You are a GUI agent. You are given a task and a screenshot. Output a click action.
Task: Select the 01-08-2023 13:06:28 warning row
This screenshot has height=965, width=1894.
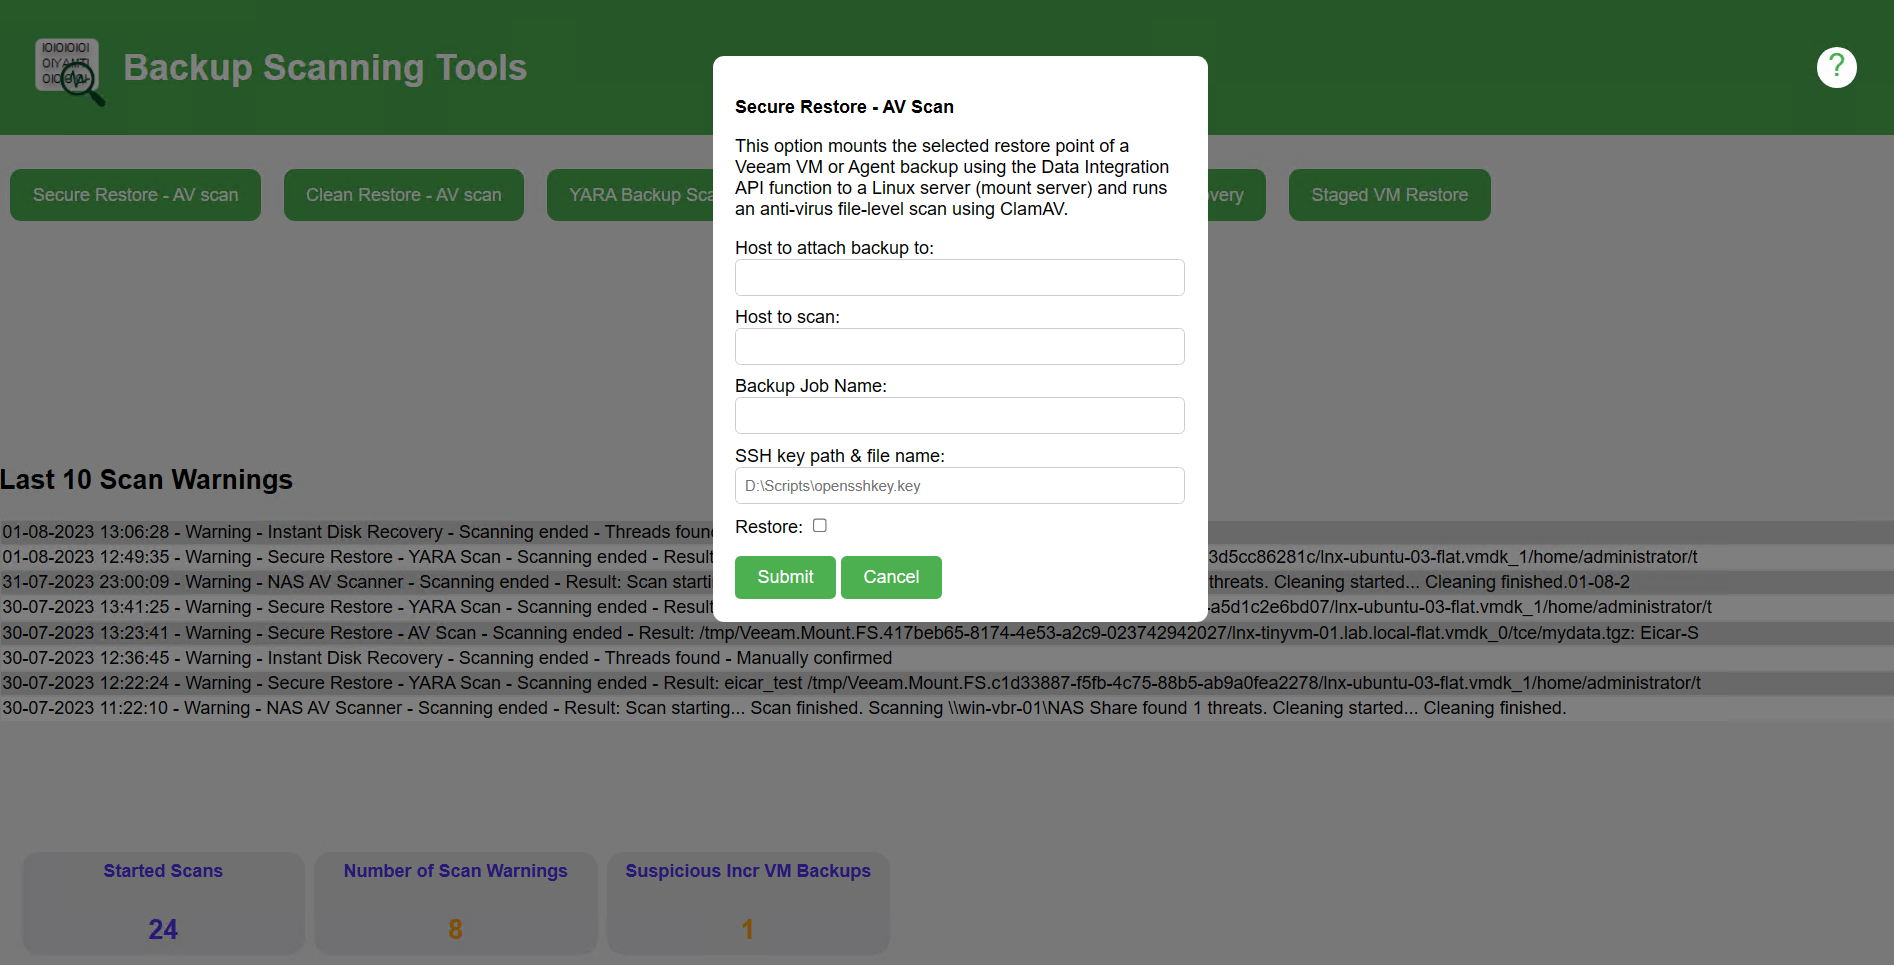click(x=947, y=532)
